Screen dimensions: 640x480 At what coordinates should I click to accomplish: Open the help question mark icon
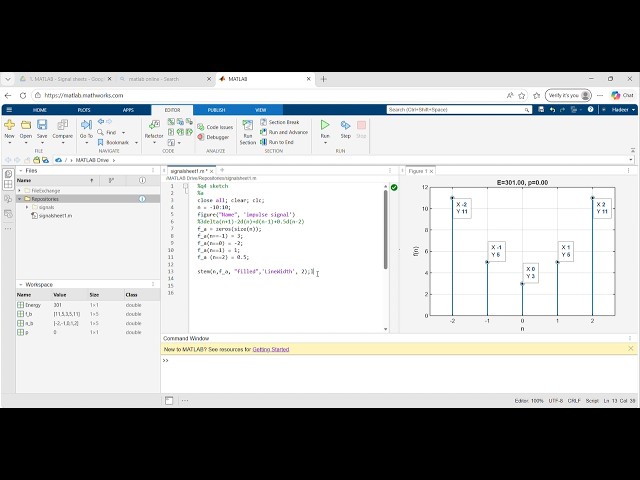pyautogui.click(x=590, y=110)
